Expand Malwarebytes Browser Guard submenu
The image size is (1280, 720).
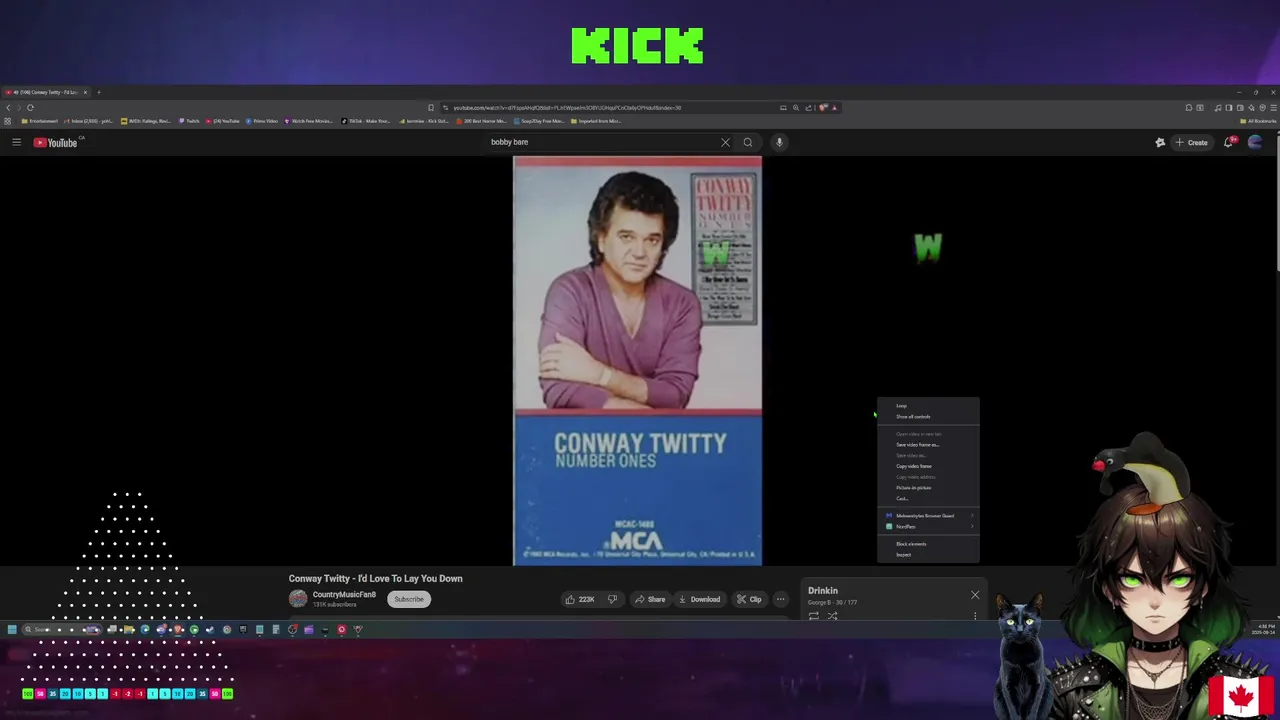(928, 516)
